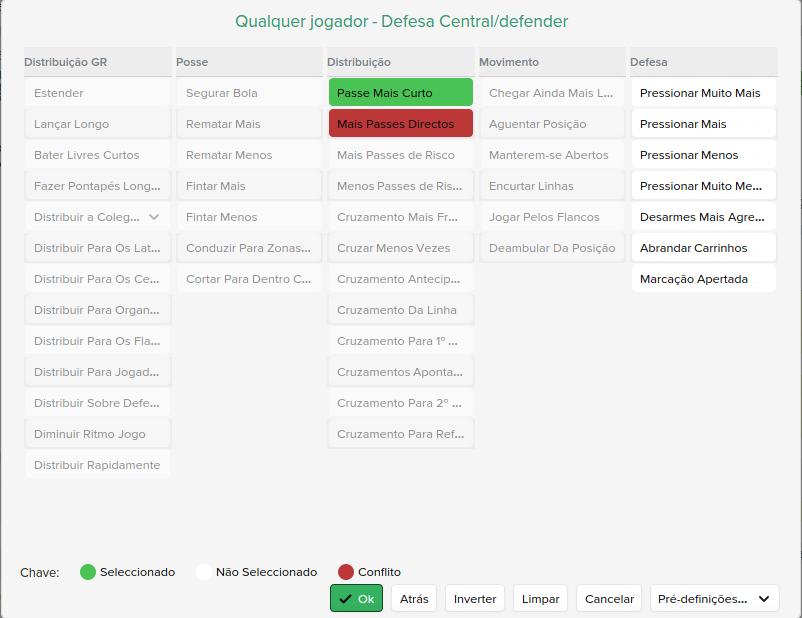Enable Marcação Apertada instruction
Viewport: 802px width, 618px height.
[704, 279]
